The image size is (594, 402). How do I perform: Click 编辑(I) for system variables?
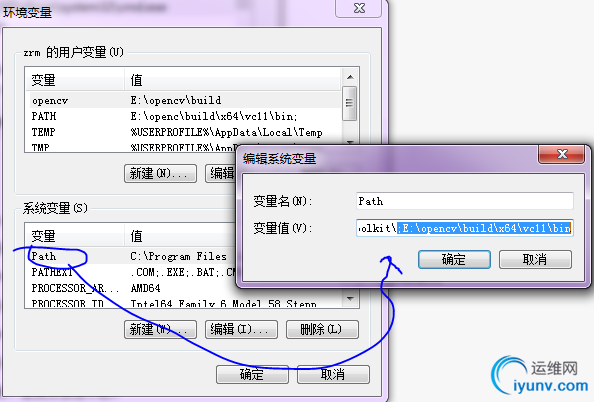point(241,329)
